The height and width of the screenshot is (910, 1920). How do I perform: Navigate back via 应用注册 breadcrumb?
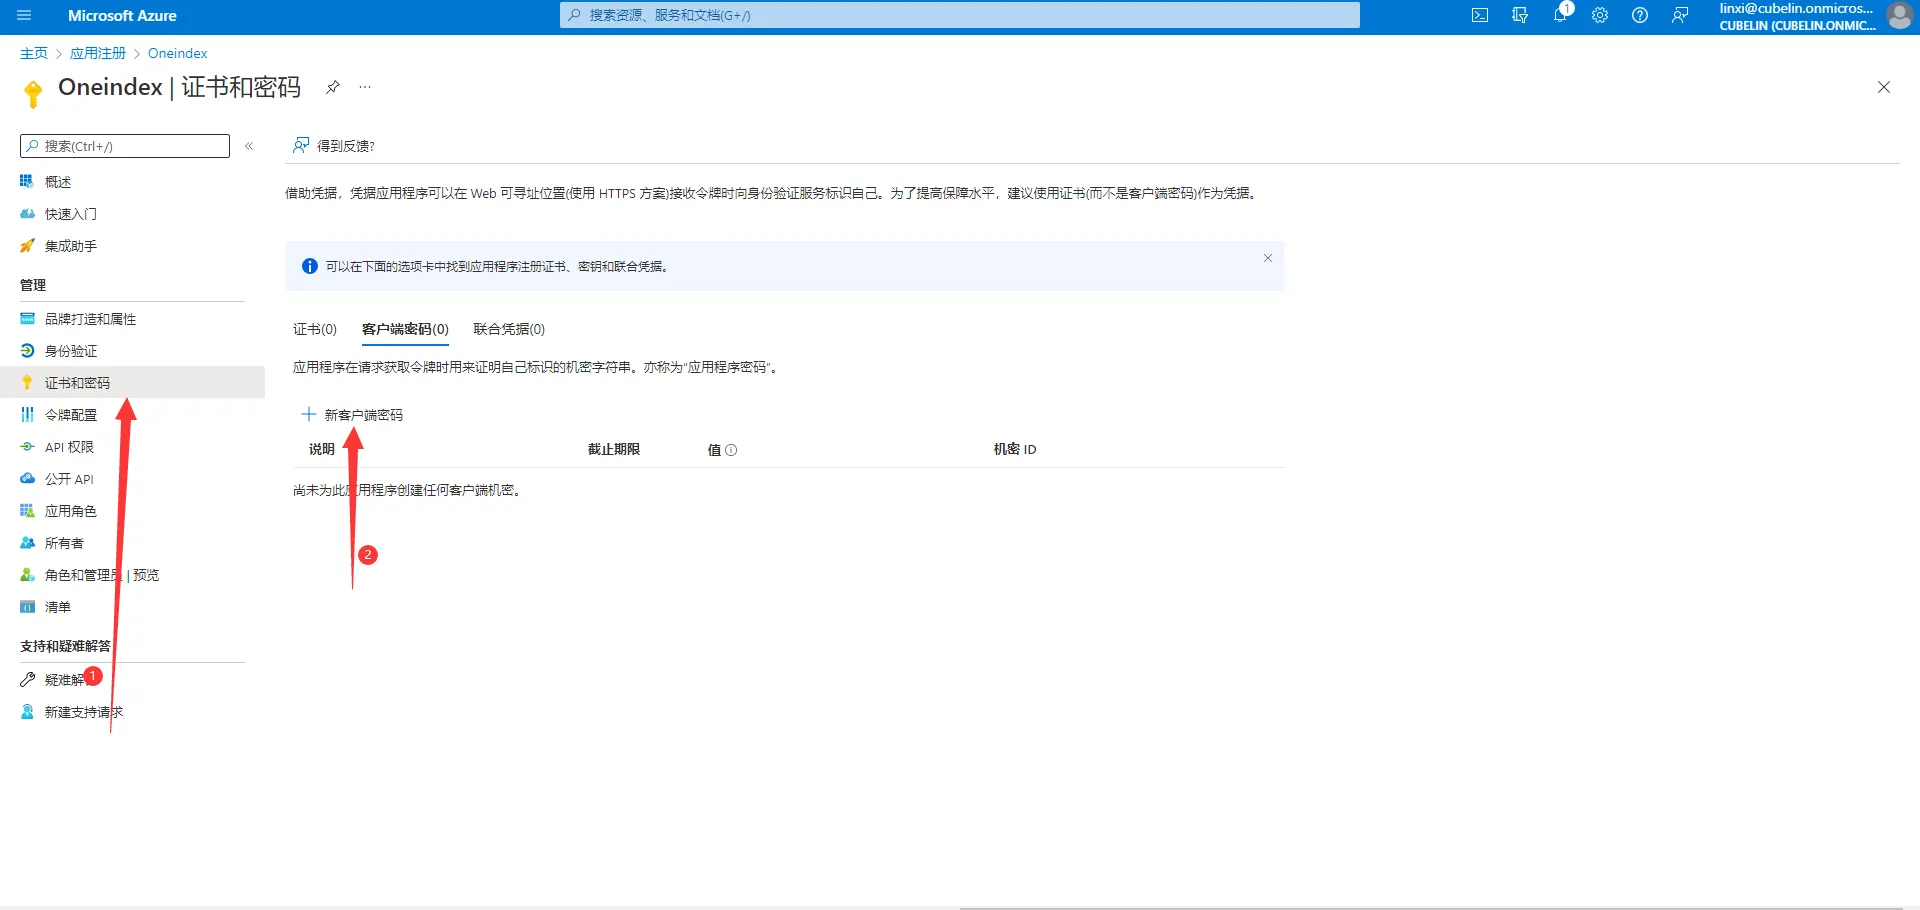97,53
